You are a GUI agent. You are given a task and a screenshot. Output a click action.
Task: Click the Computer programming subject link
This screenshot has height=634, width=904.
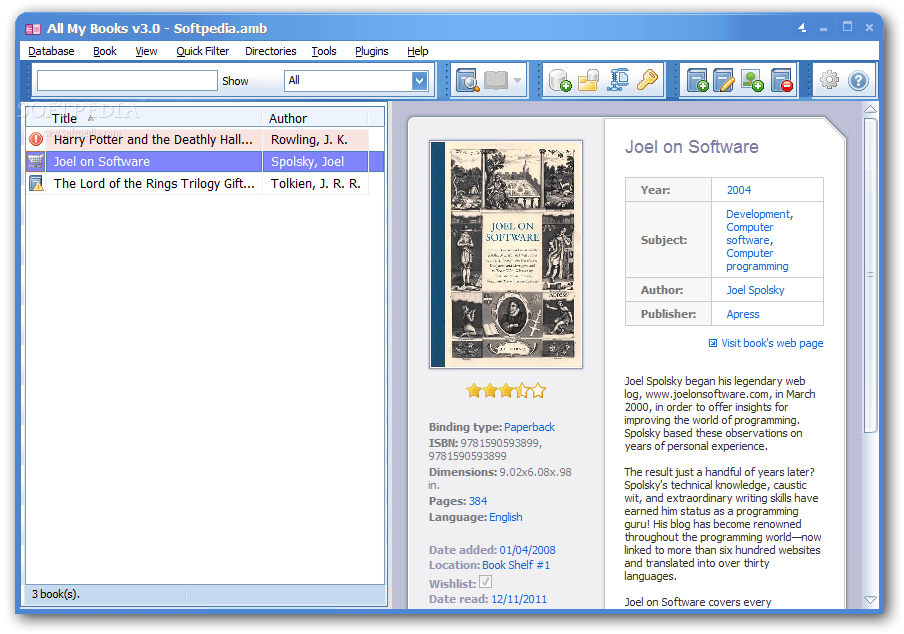[757, 259]
